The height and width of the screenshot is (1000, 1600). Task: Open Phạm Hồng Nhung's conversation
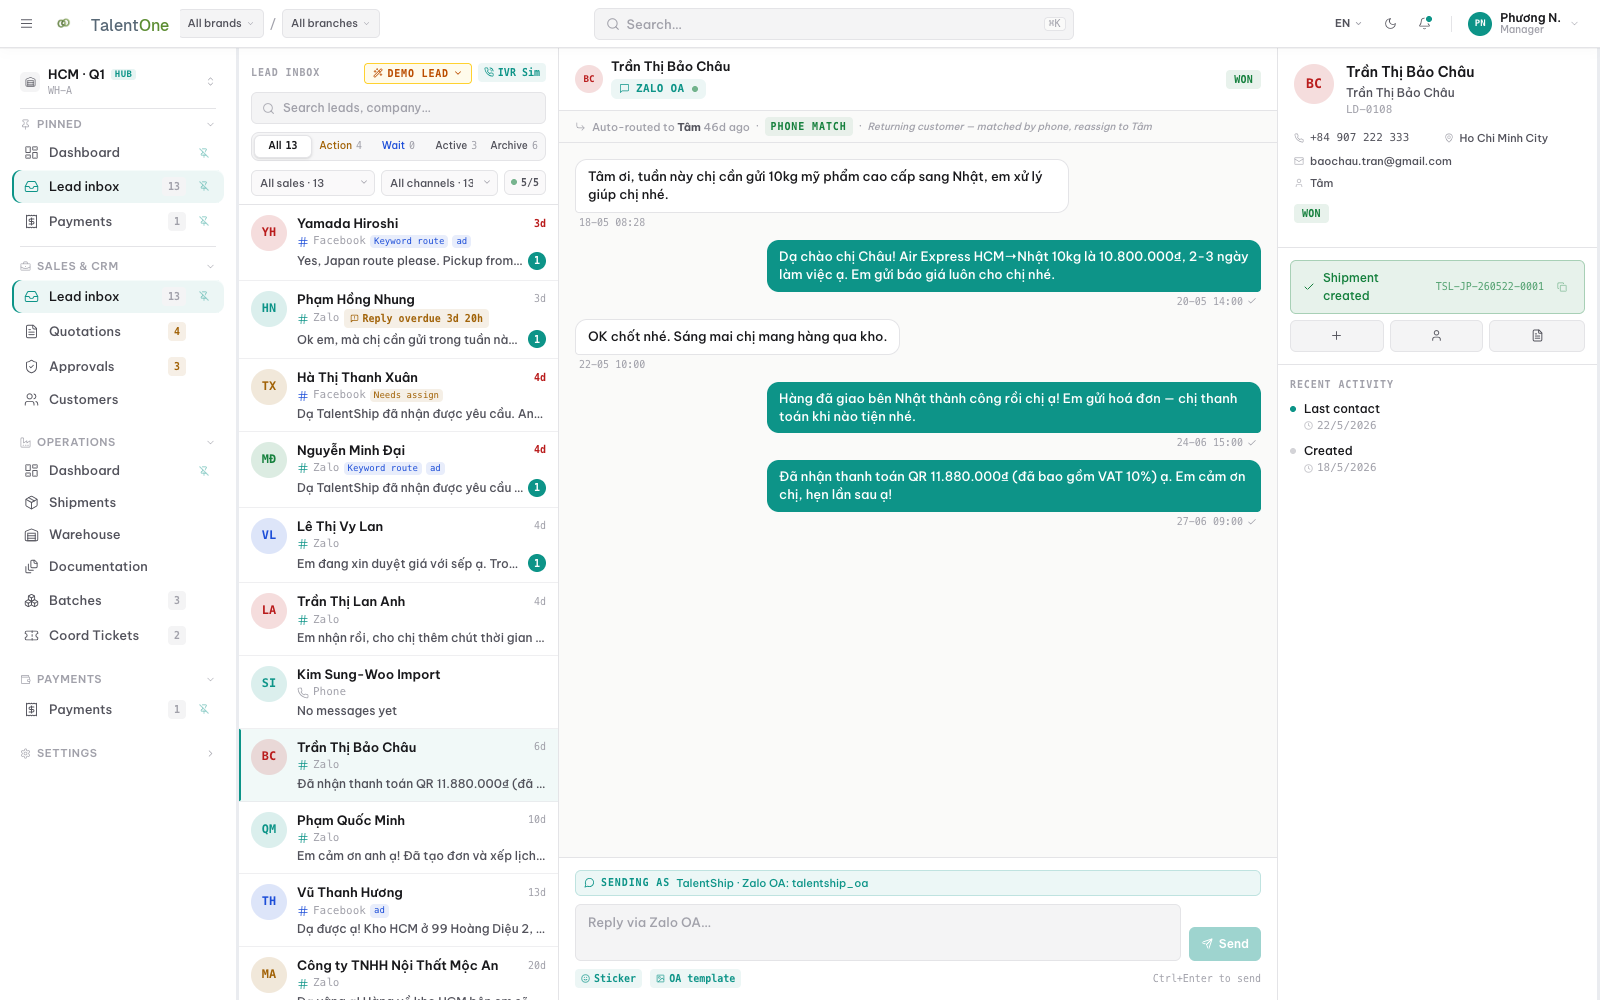[x=398, y=319]
